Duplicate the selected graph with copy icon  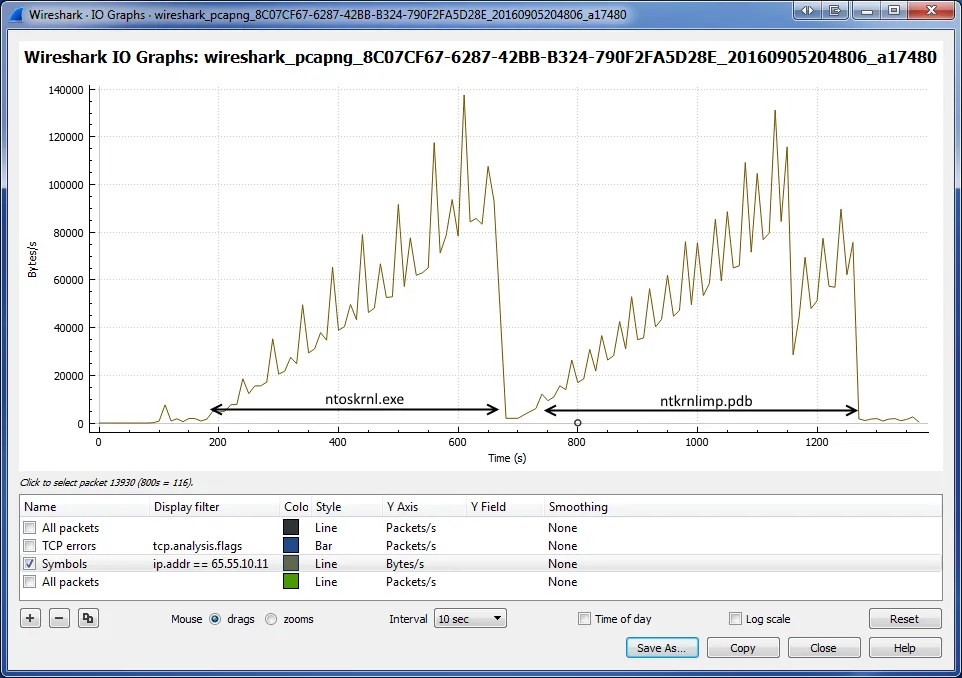pyautogui.click(x=88, y=618)
